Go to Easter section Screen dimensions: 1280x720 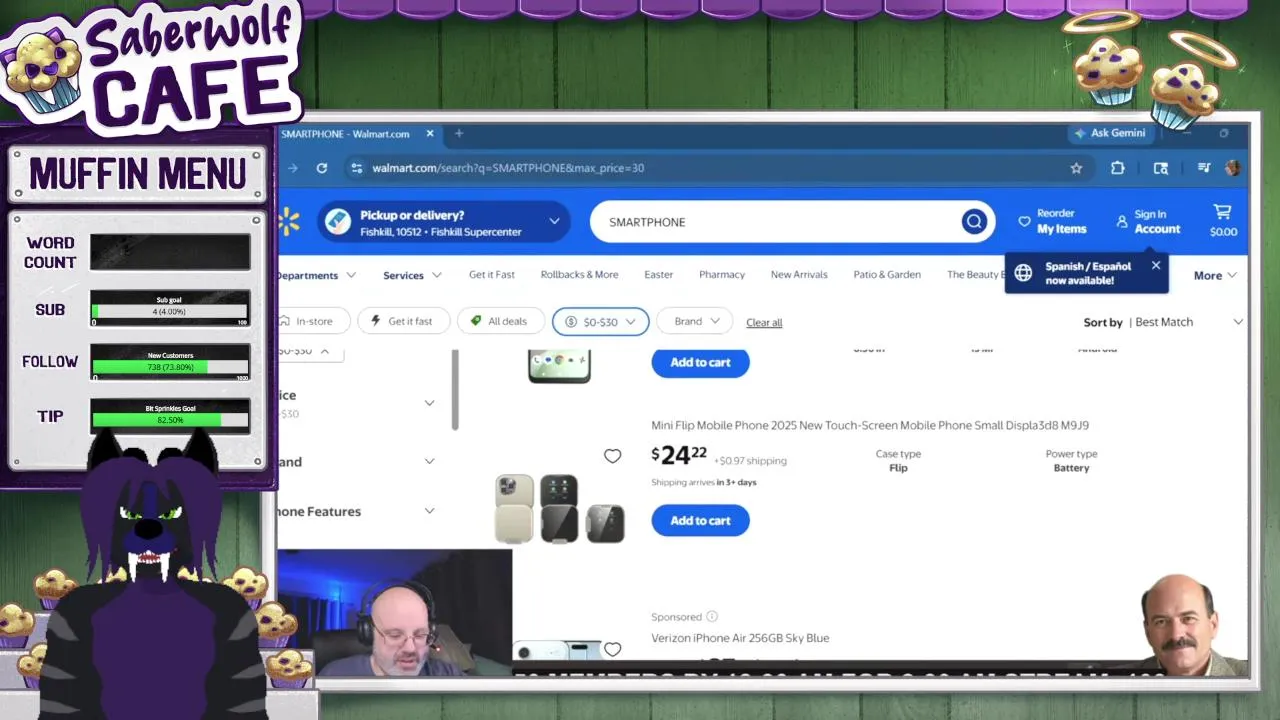click(x=659, y=274)
